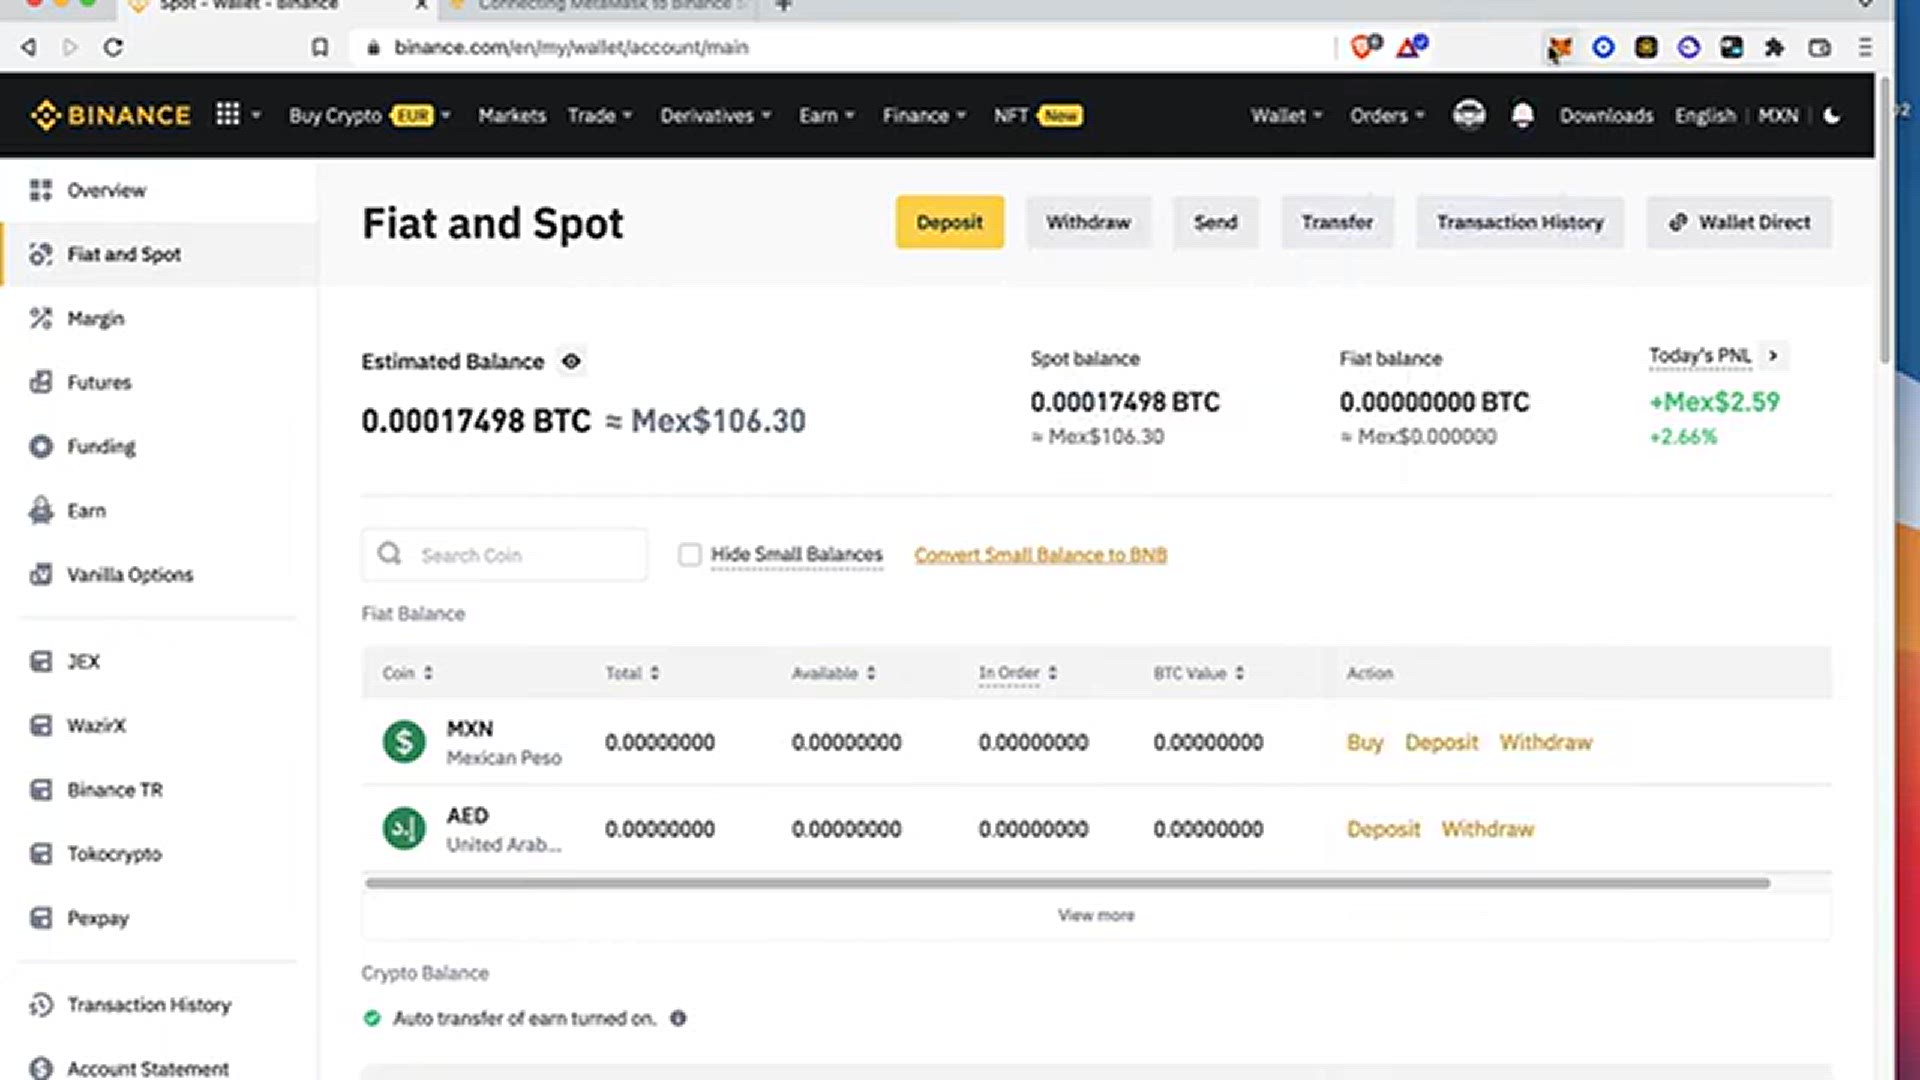Toggle dark mode moon icon

pos(1832,115)
